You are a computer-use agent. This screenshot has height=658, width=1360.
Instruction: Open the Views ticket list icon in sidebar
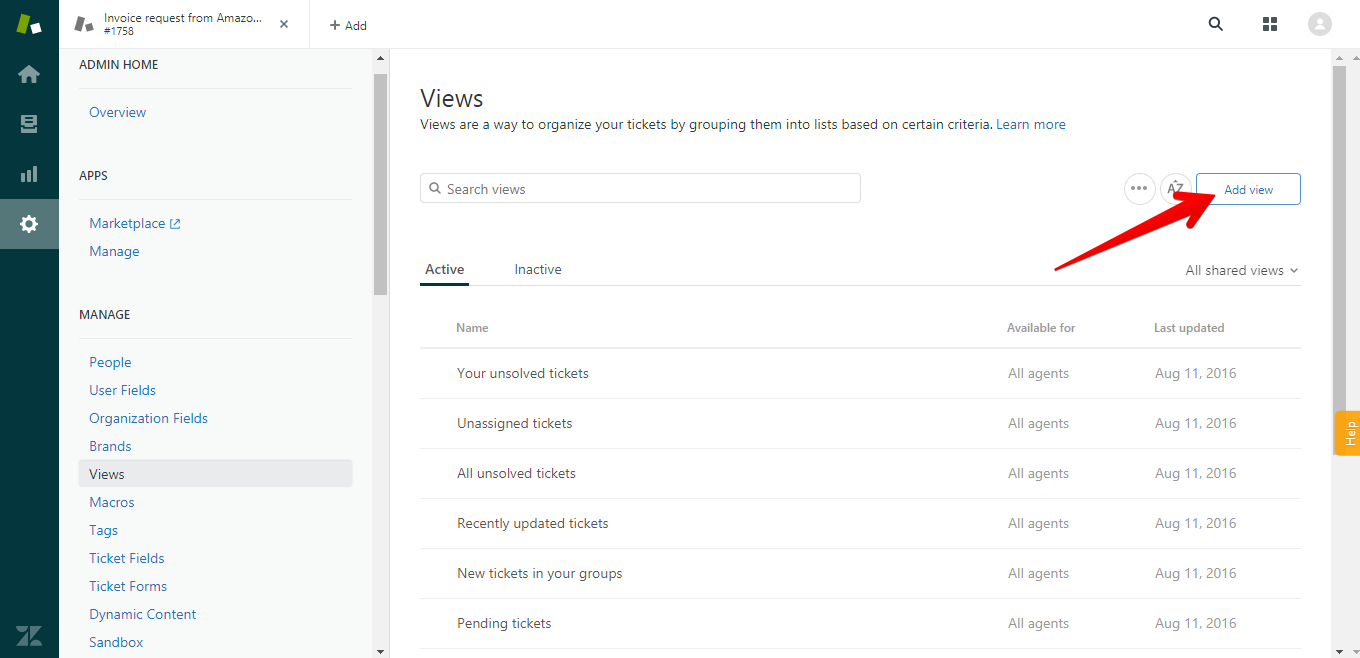29,124
